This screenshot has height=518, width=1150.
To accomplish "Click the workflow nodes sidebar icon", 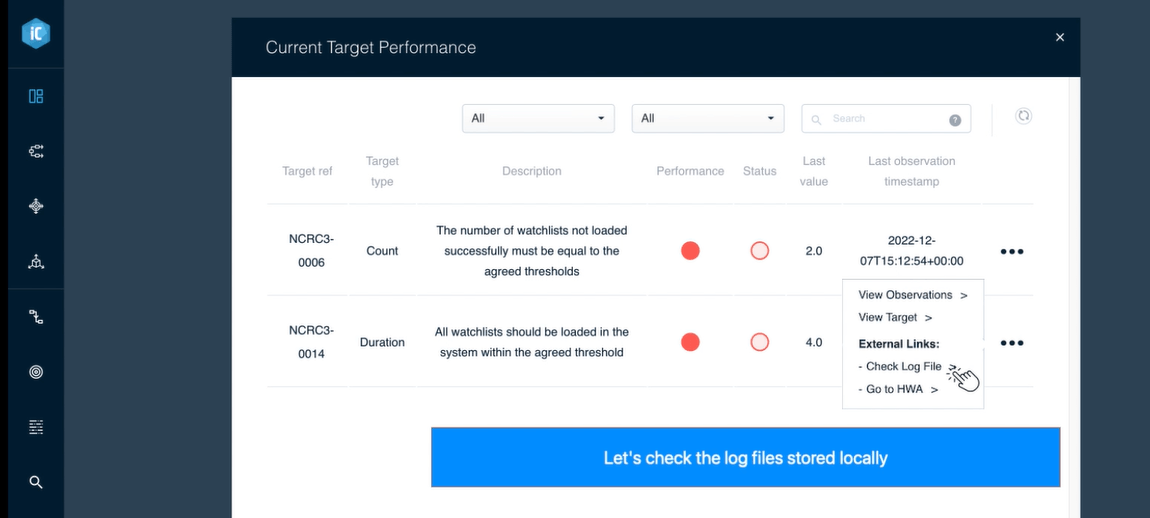I will [36, 151].
